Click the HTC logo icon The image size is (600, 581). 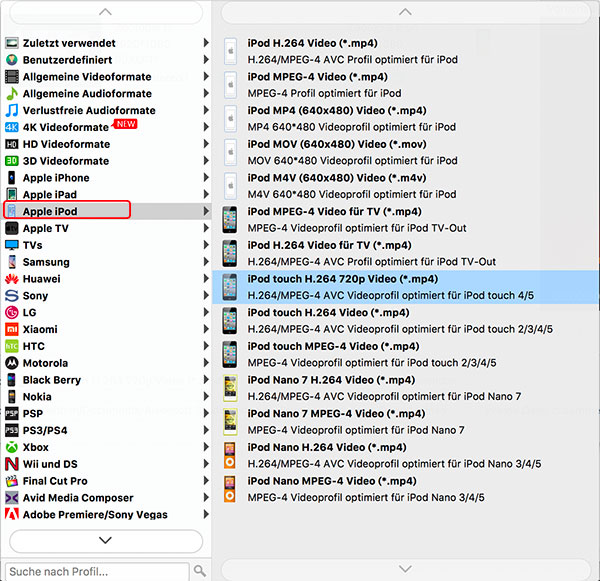[x=12, y=346]
